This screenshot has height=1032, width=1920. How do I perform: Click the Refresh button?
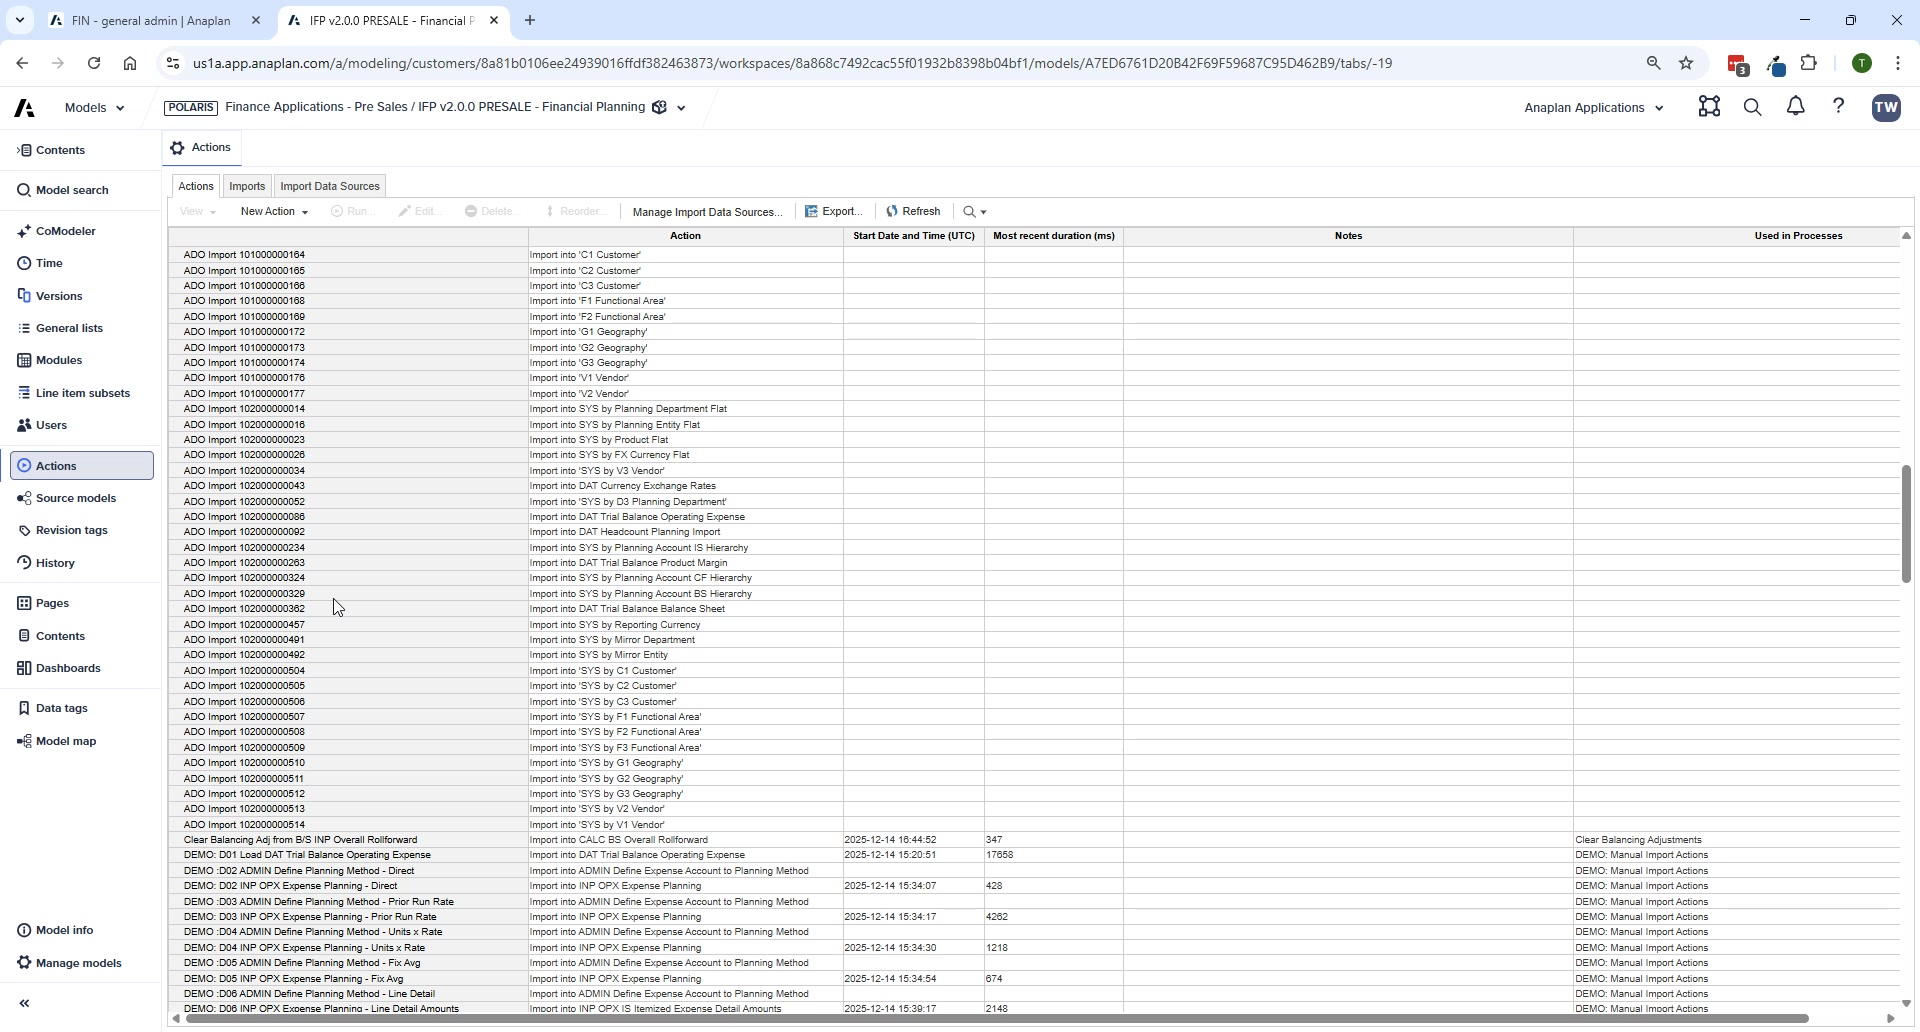(912, 211)
